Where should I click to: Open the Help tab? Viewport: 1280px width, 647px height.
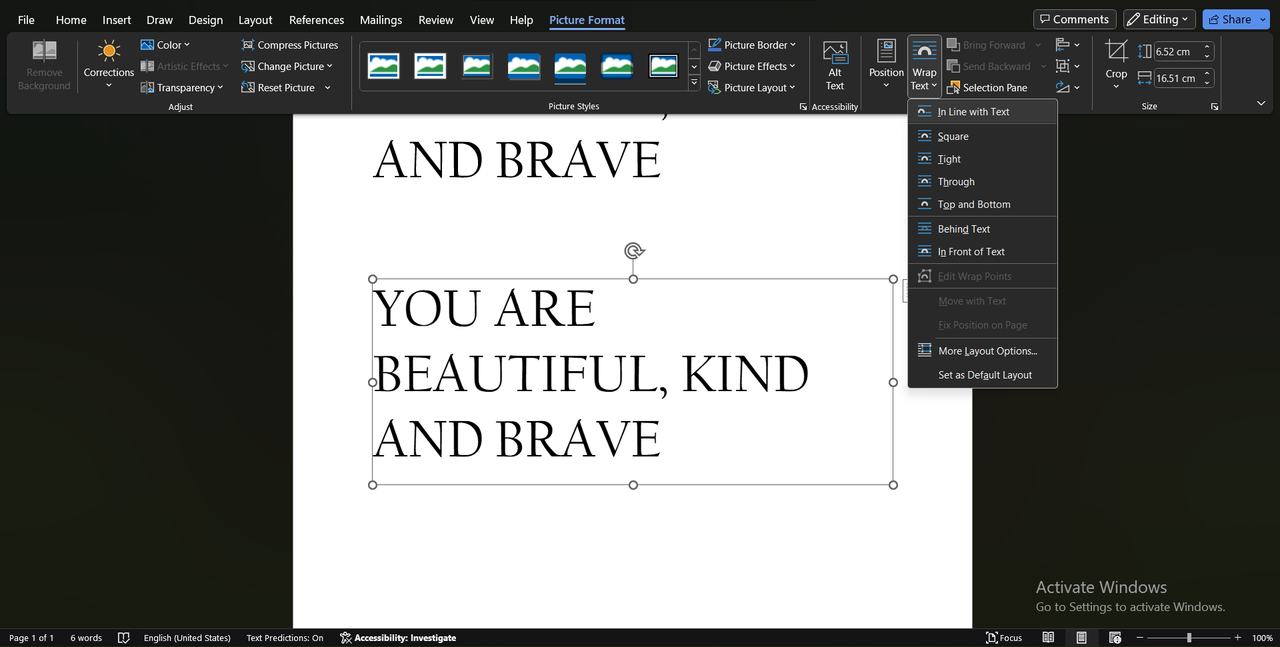(x=521, y=20)
